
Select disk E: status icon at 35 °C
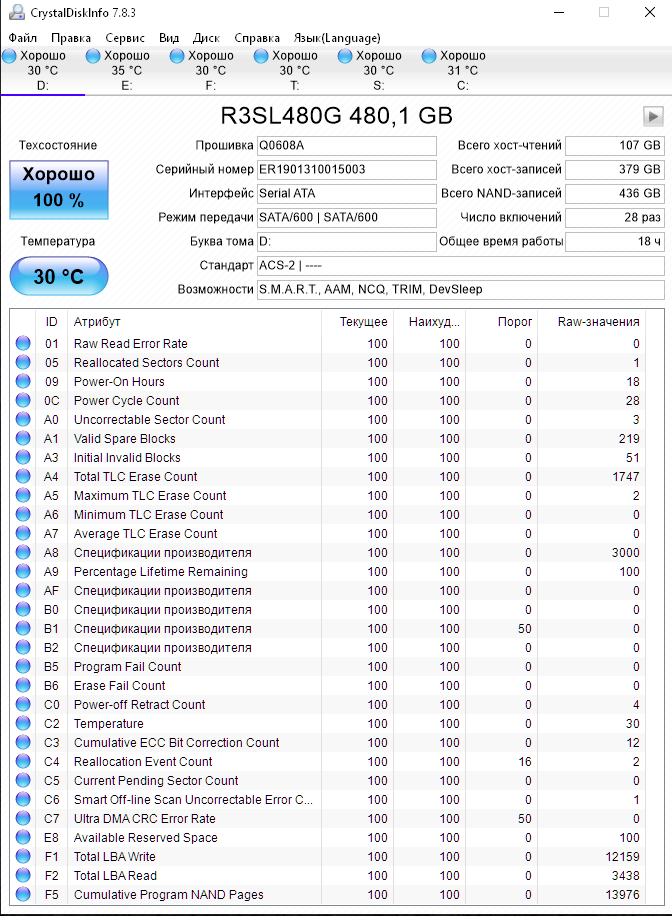[x=93, y=56]
